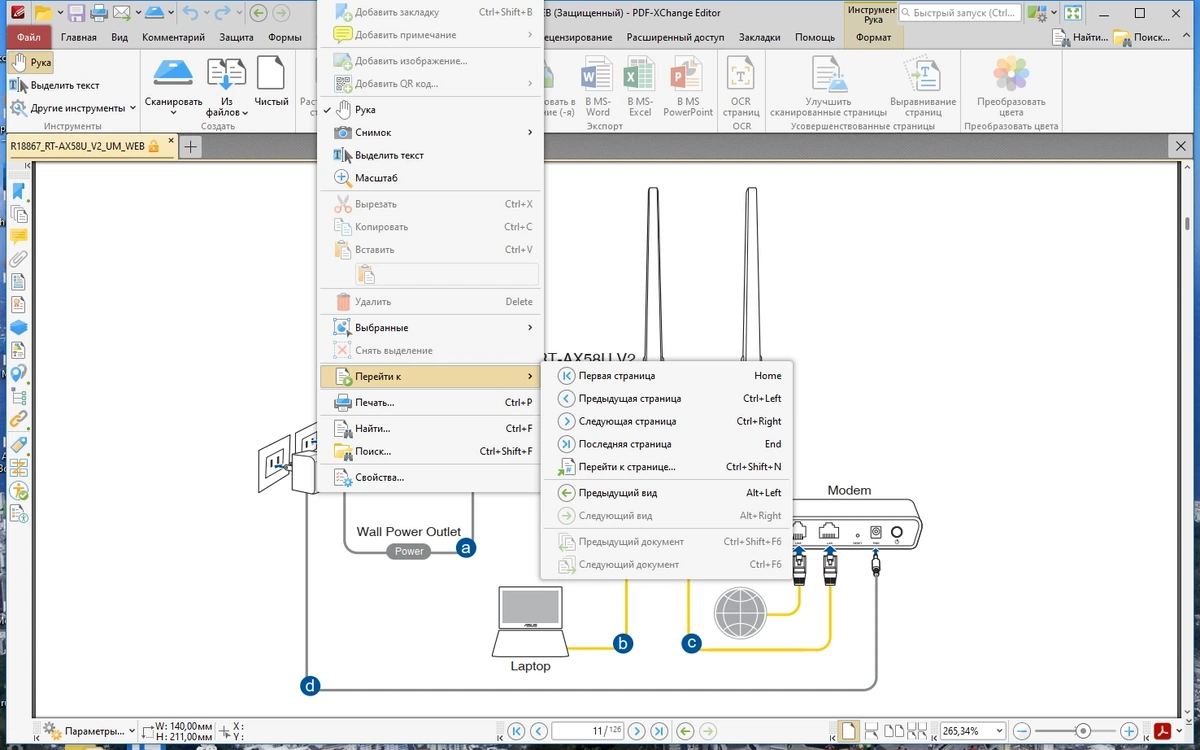This screenshot has width=1200, height=750.
Task: Switch to Формат ribbon tab
Action: (x=873, y=37)
